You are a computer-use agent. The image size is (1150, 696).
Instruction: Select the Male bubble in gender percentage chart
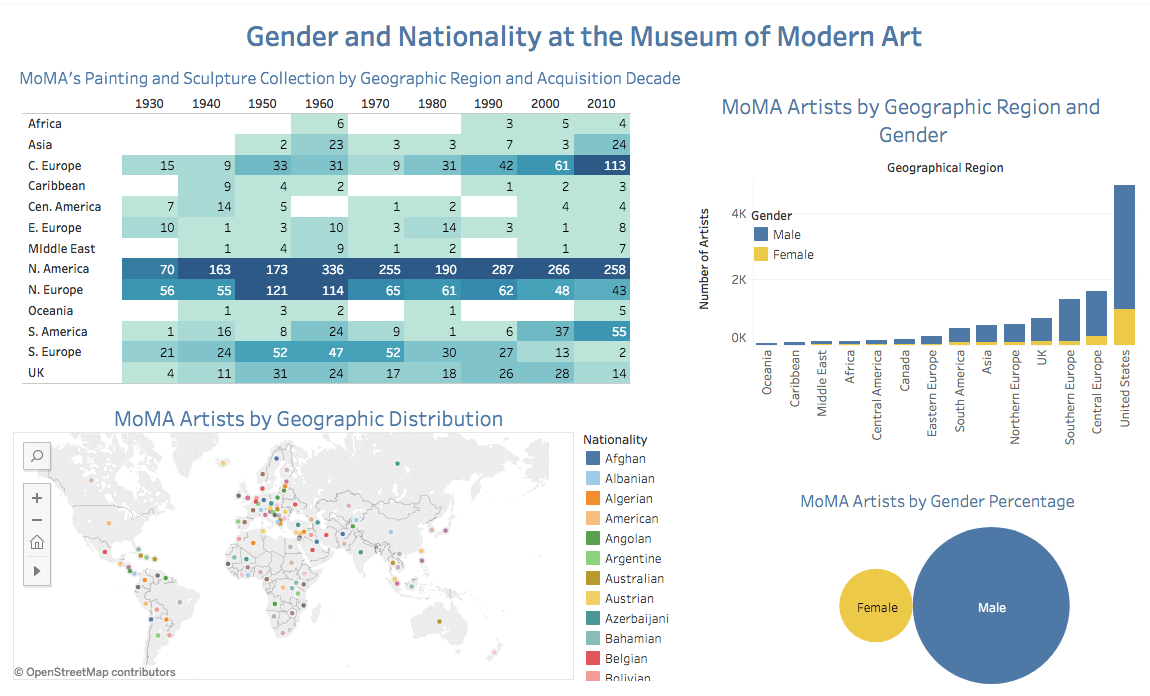[990, 607]
